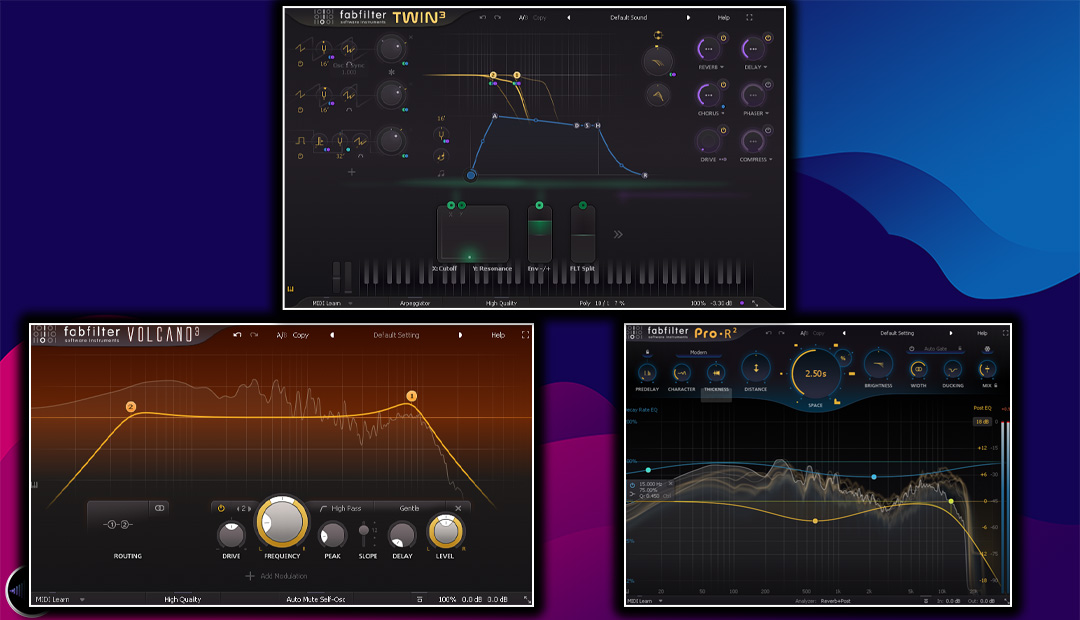The width and height of the screenshot is (1080, 620).
Task: Copy the A/B state in Twin 3
Action: click(x=539, y=17)
